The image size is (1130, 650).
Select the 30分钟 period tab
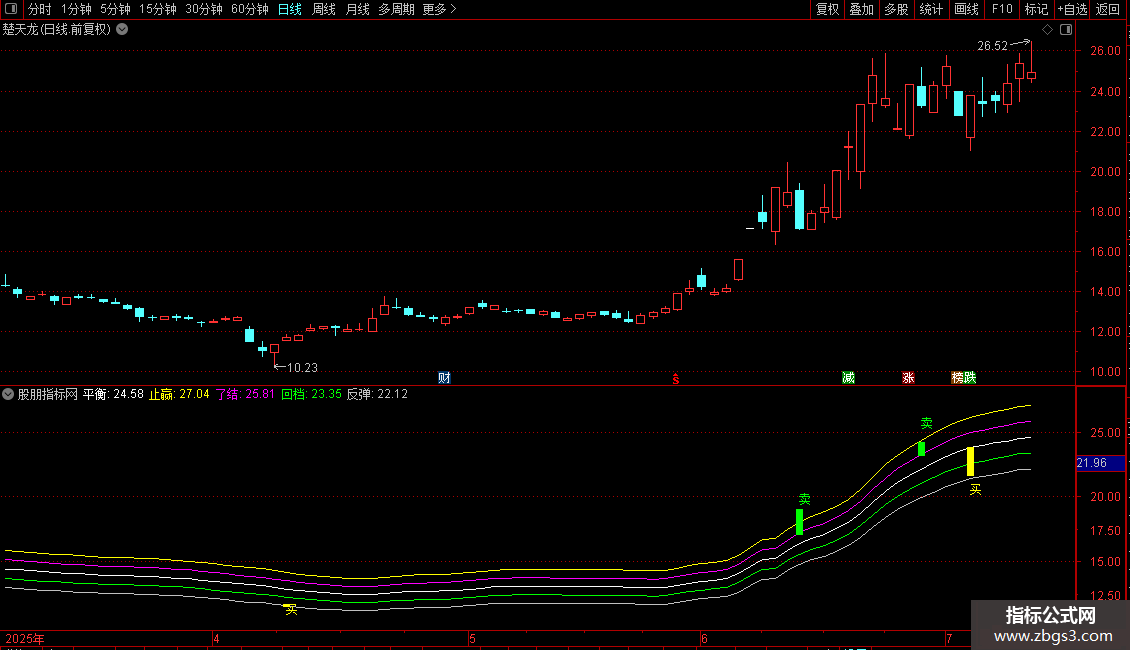[x=204, y=9]
